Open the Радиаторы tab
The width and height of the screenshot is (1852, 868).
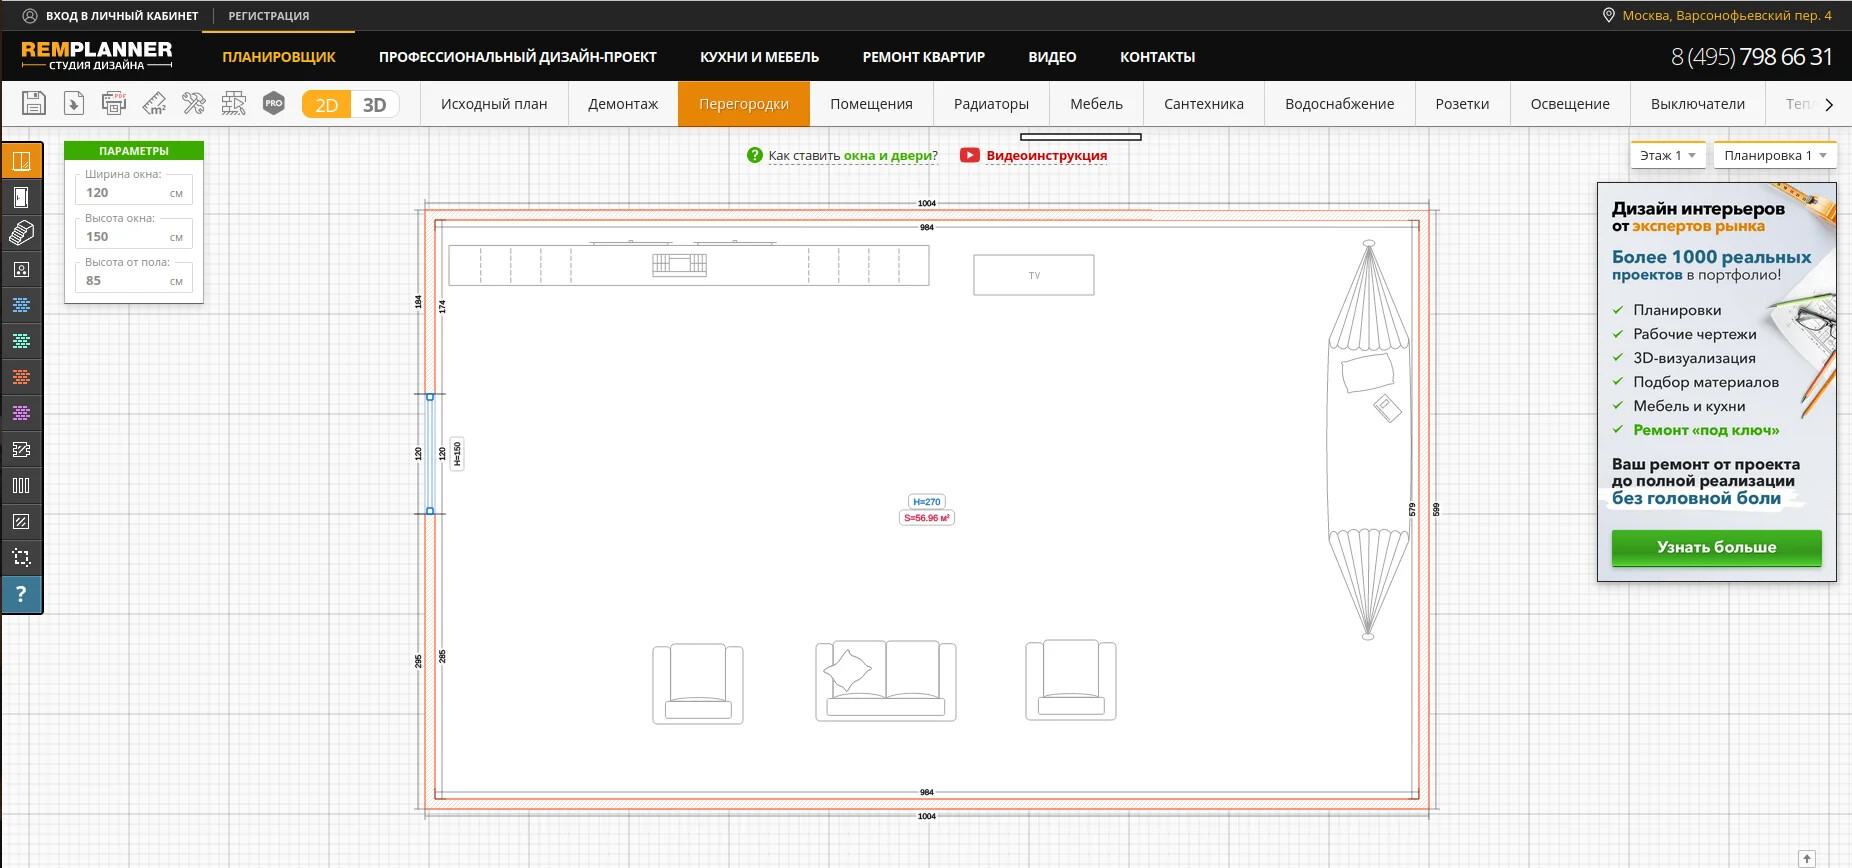click(991, 104)
